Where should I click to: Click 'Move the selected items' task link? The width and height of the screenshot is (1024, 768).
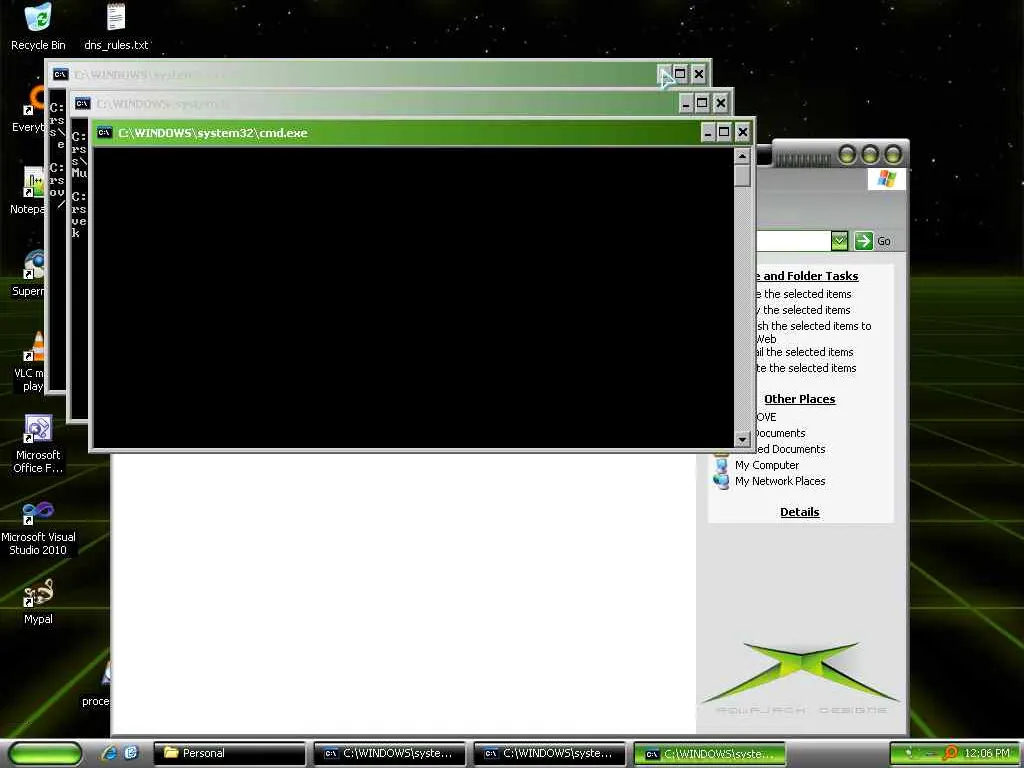point(803,294)
